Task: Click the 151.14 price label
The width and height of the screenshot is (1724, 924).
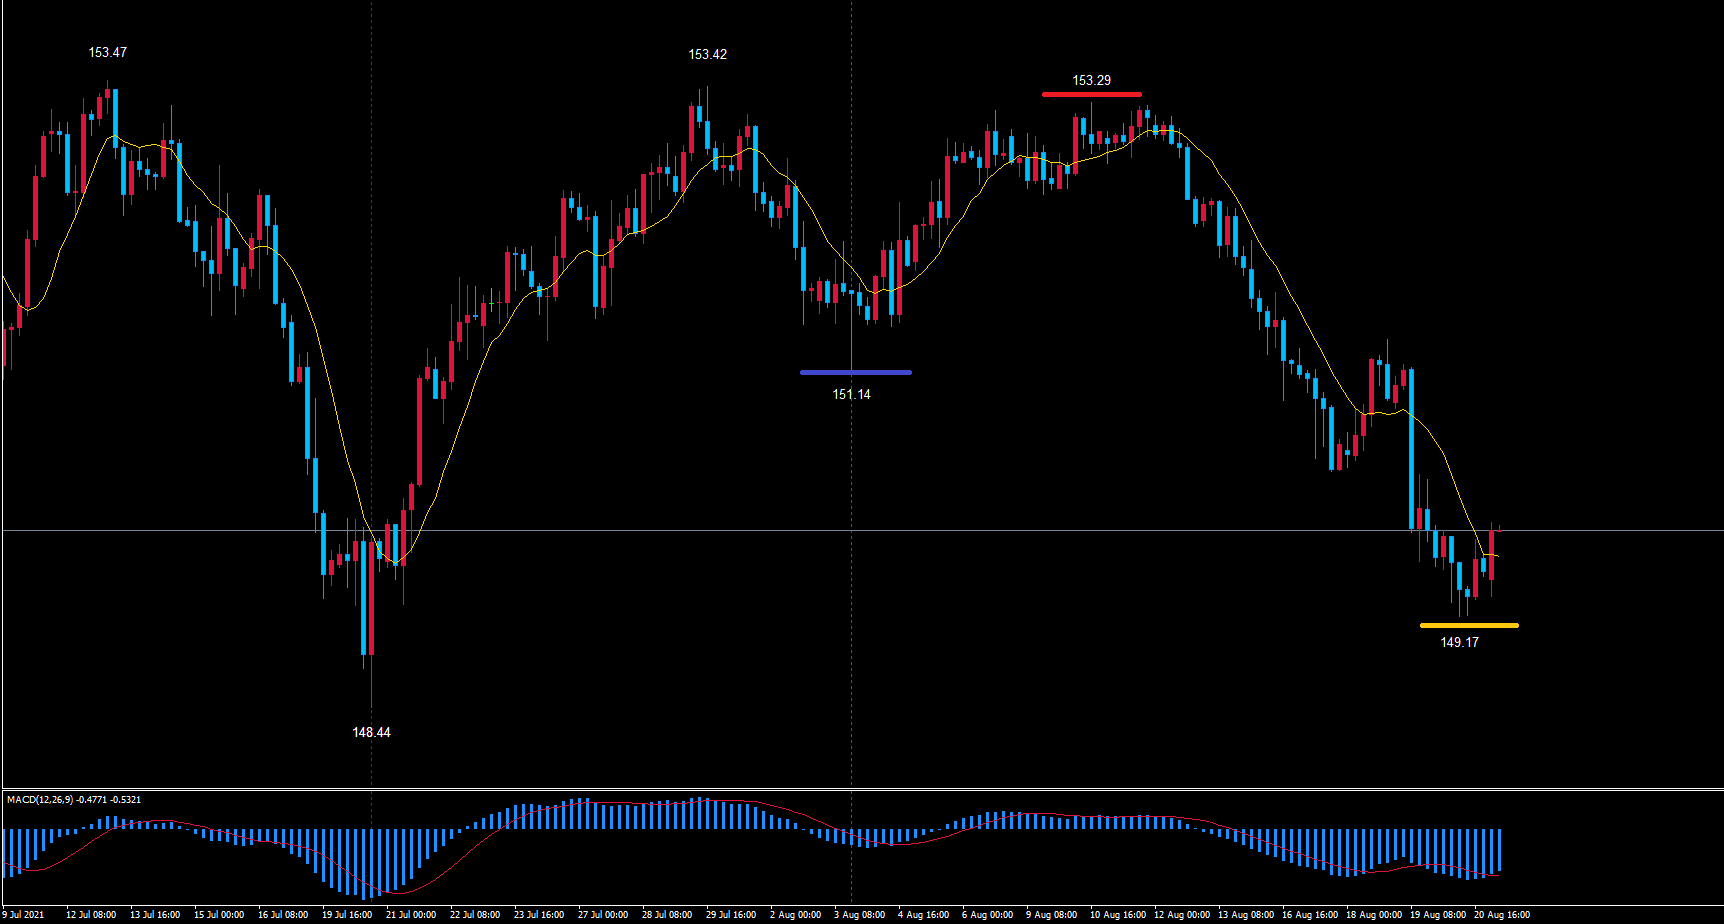Action: pyautogui.click(x=851, y=394)
